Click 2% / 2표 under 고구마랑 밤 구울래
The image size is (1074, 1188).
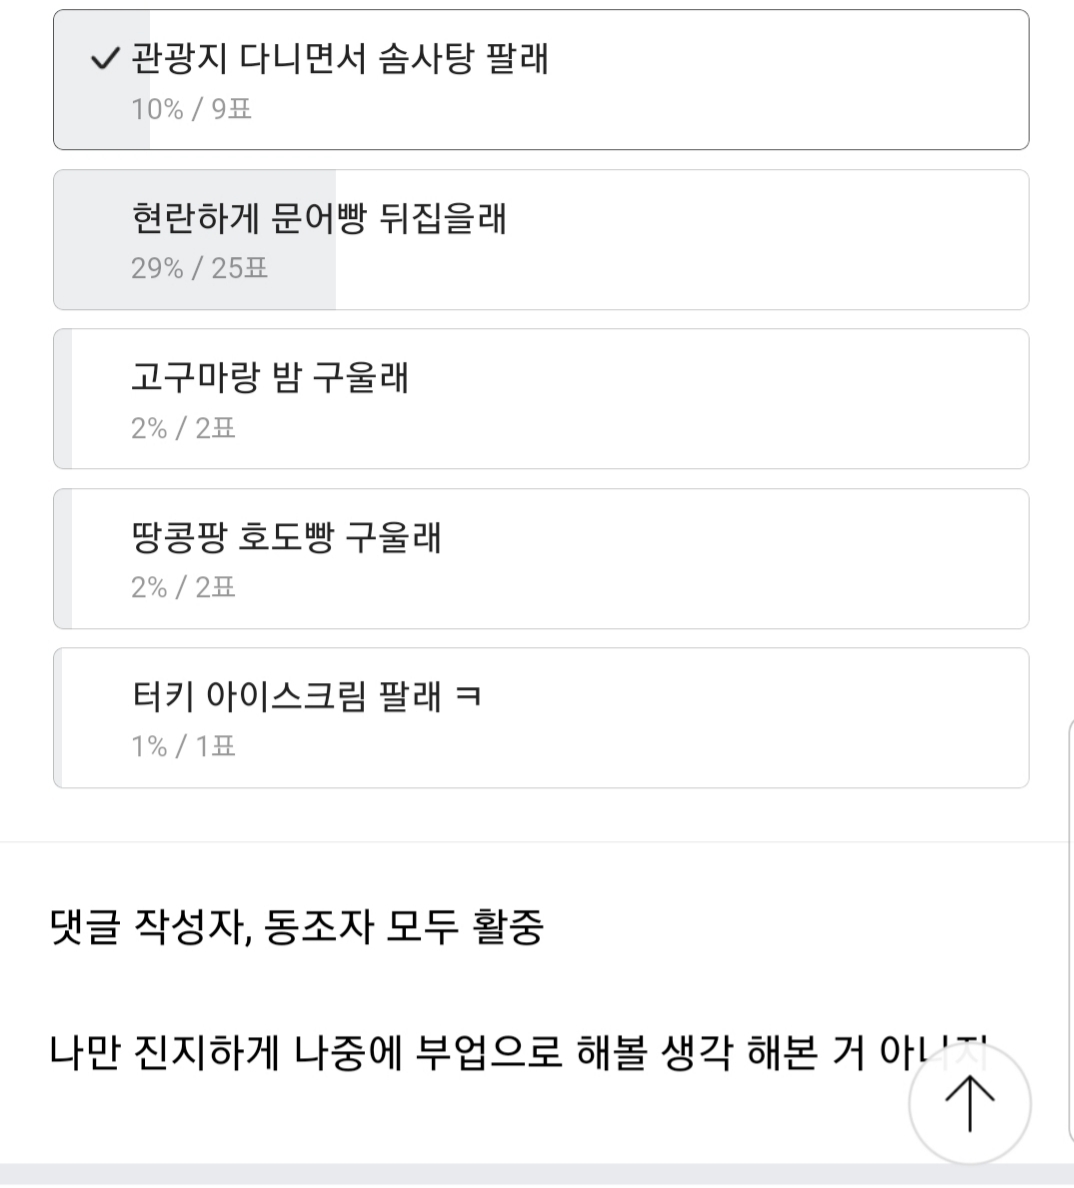[x=183, y=428]
